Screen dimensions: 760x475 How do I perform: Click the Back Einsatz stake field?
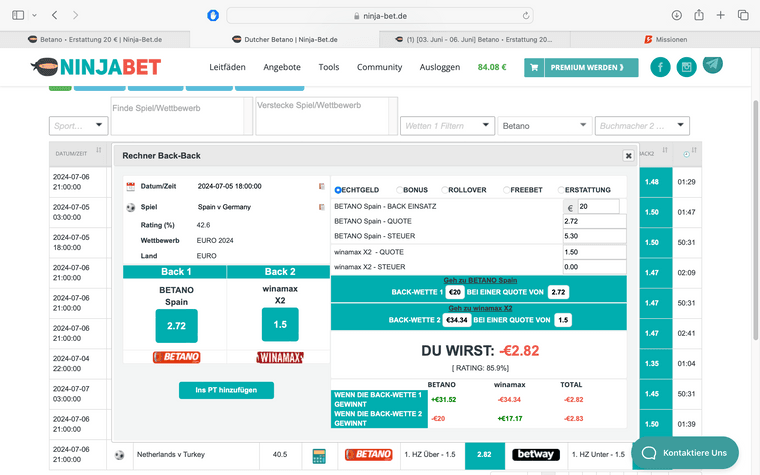point(598,206)
